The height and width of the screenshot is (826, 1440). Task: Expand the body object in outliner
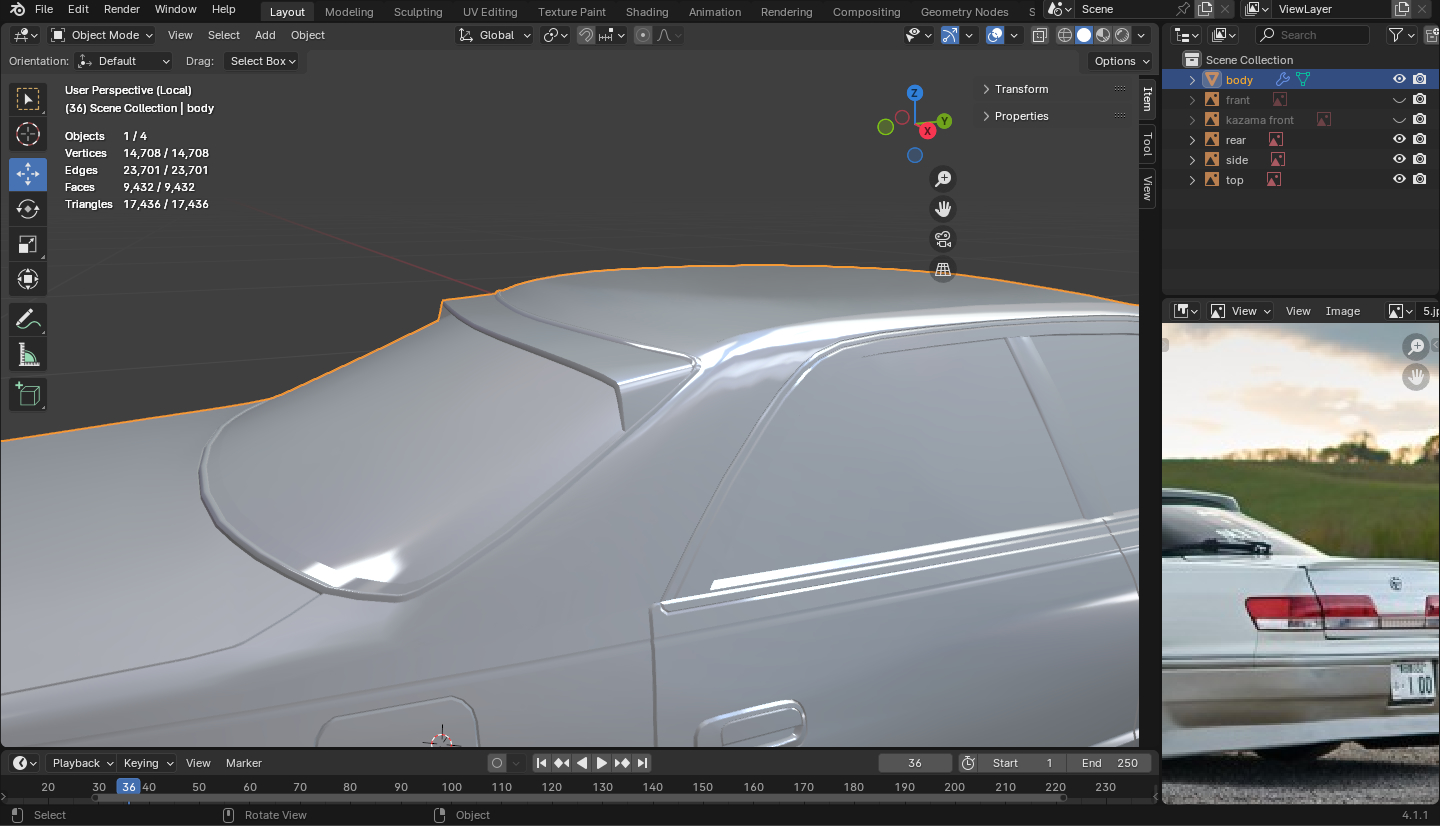(x=1192, y=80)
